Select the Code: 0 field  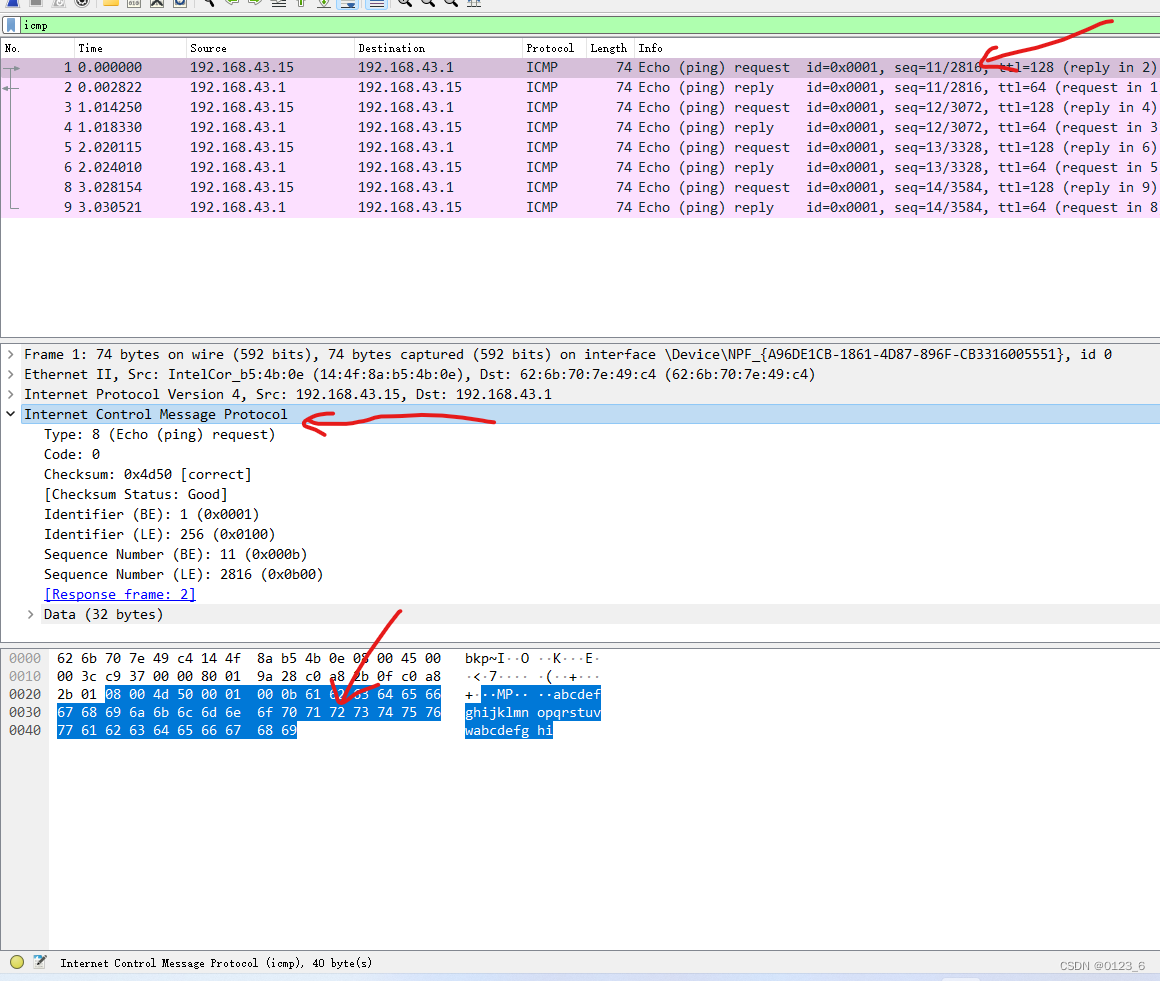[x=72, y=454]
